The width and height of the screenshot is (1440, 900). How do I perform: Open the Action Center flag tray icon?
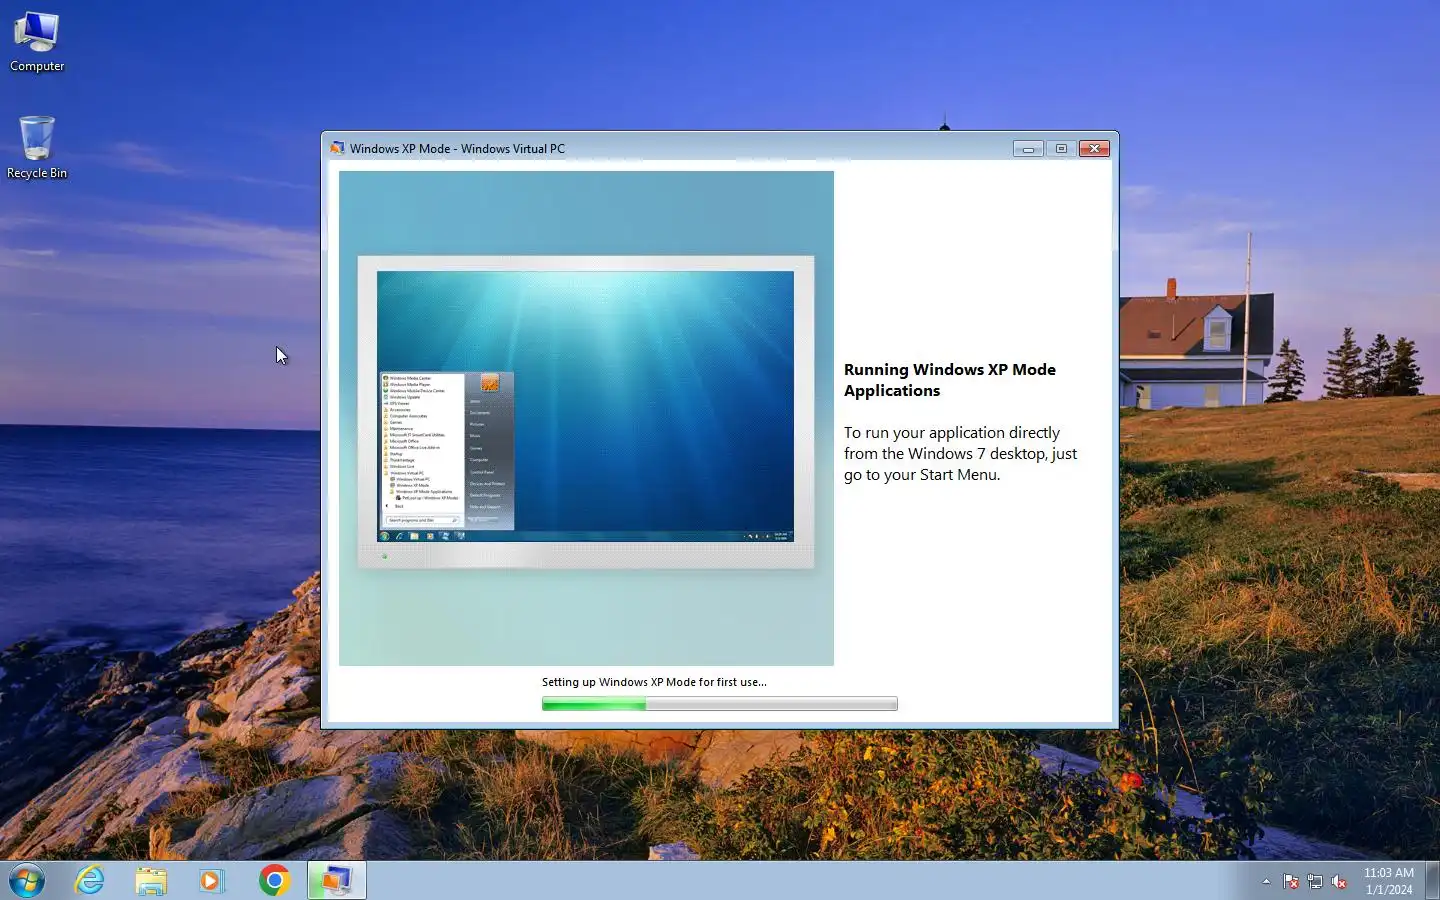coord(1291,882)
